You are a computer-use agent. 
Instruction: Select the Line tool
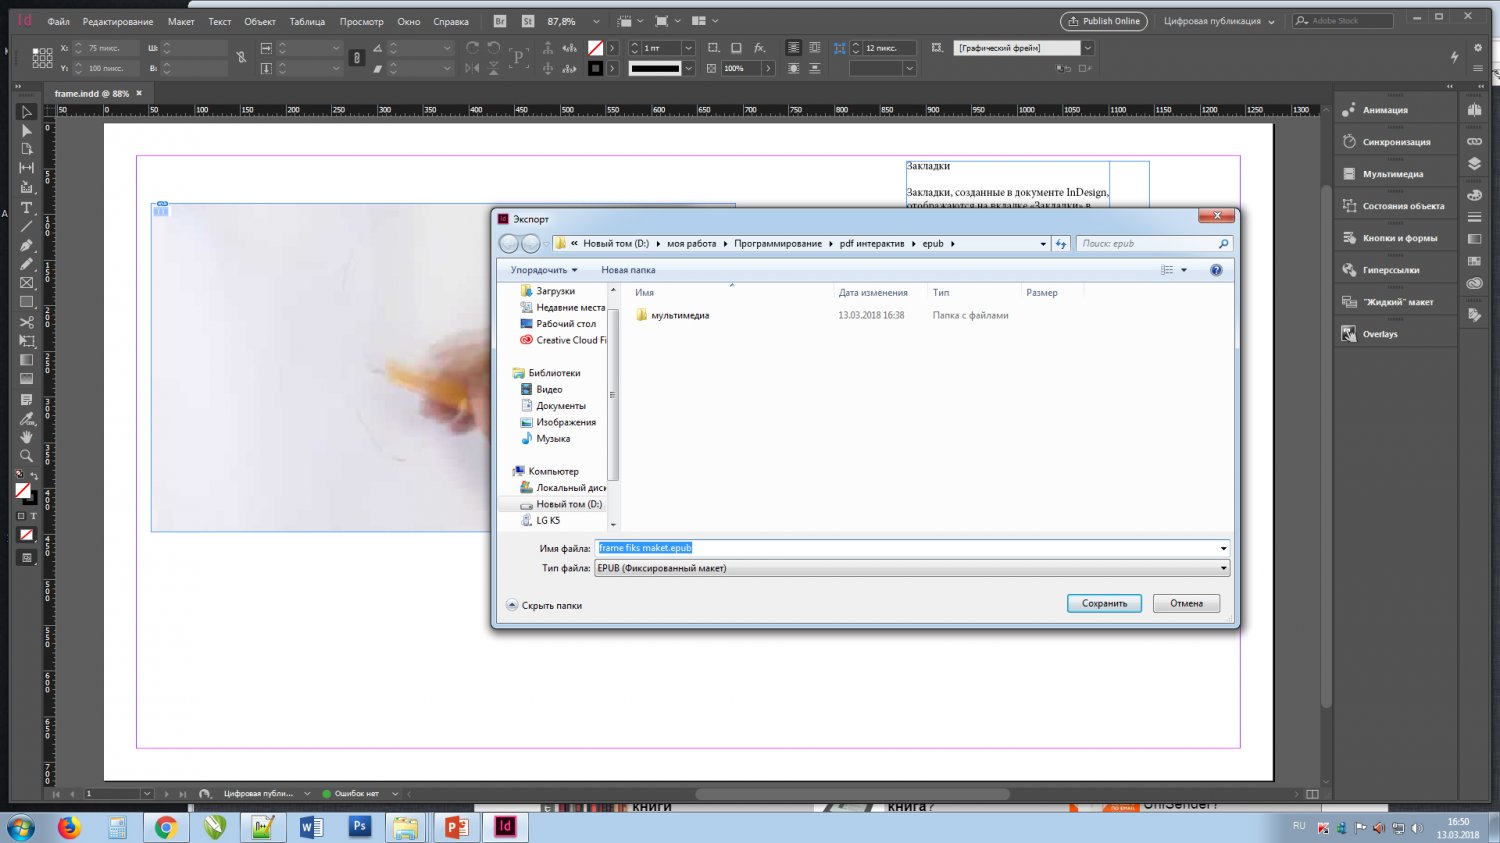pos(27,227)
